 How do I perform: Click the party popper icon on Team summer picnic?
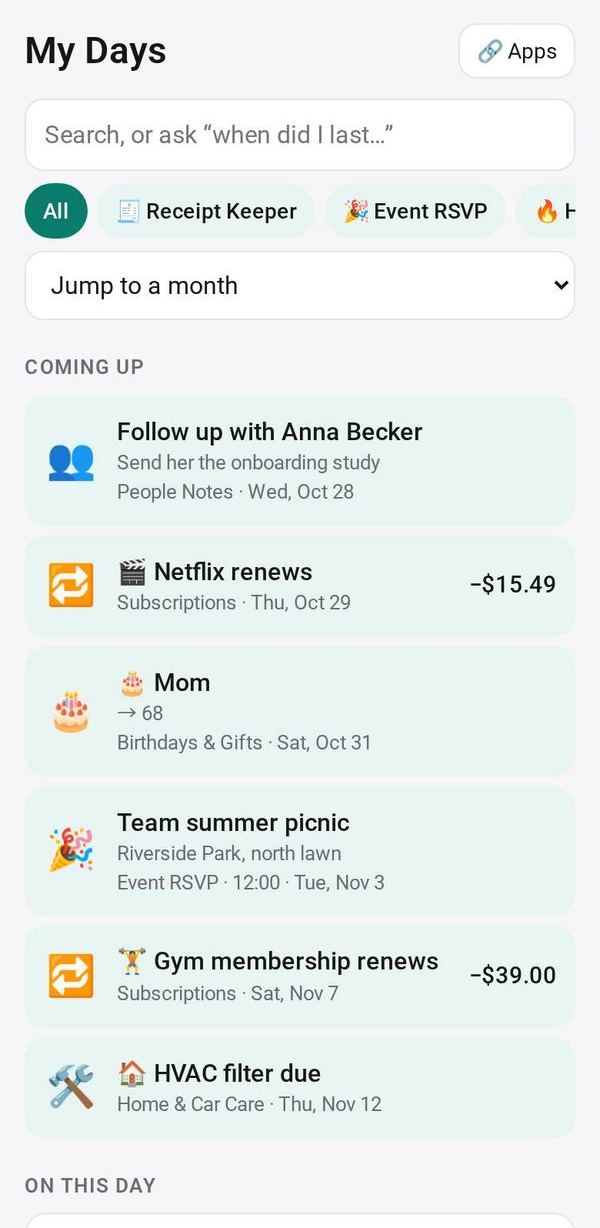(71, 851)
